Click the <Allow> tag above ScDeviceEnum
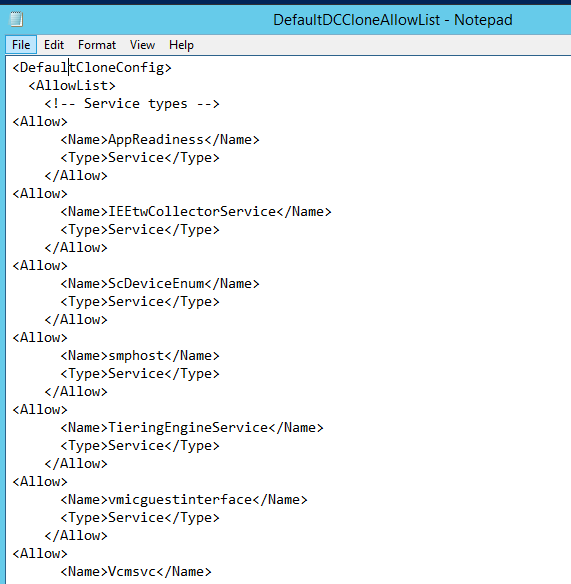The height and width of the screenshot is (584, 571). 40,266
